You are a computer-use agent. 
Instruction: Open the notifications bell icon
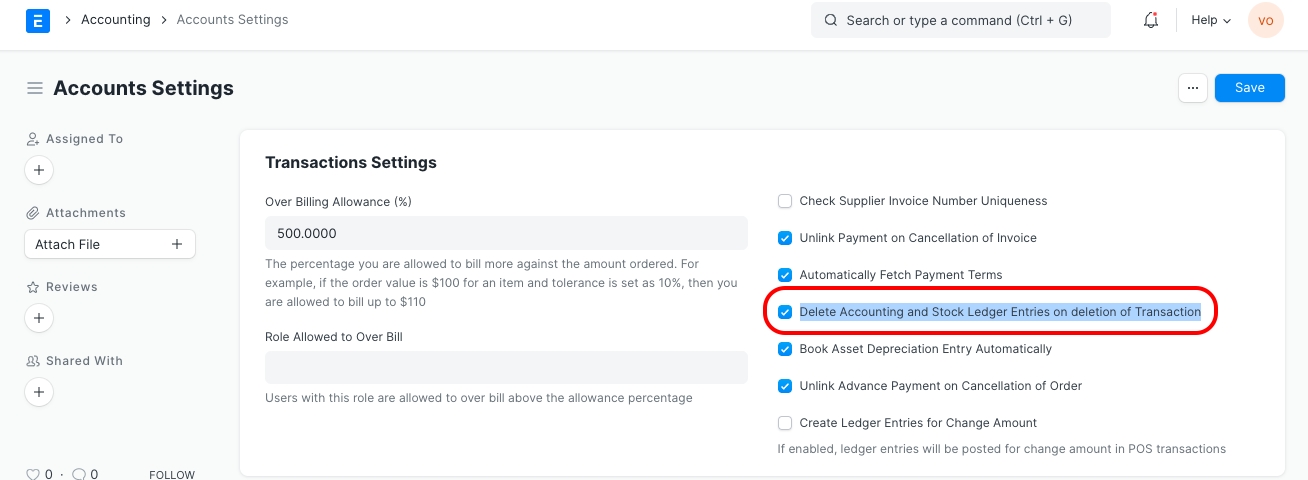click(1151, 20)
